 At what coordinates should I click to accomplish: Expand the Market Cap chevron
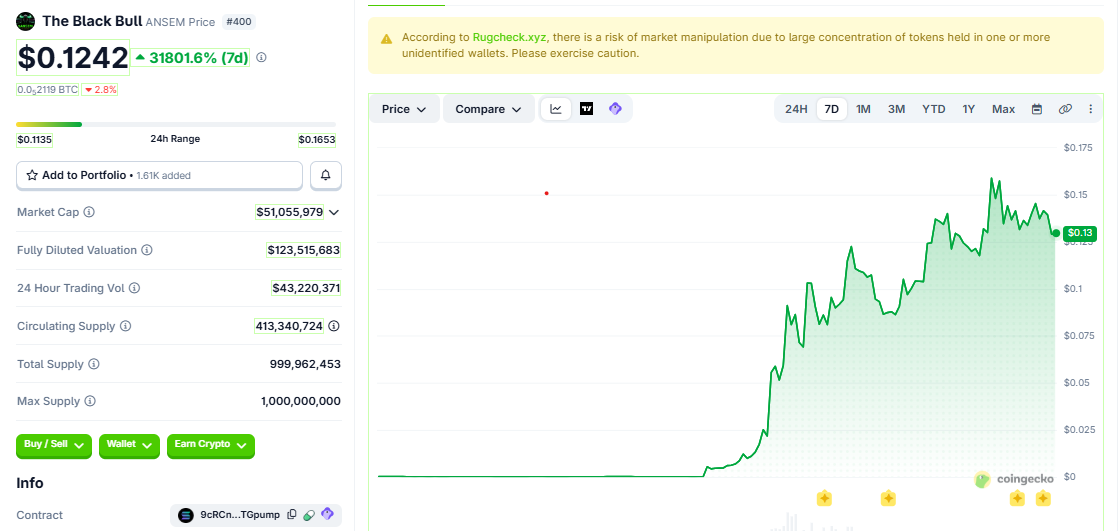(334, 212)
